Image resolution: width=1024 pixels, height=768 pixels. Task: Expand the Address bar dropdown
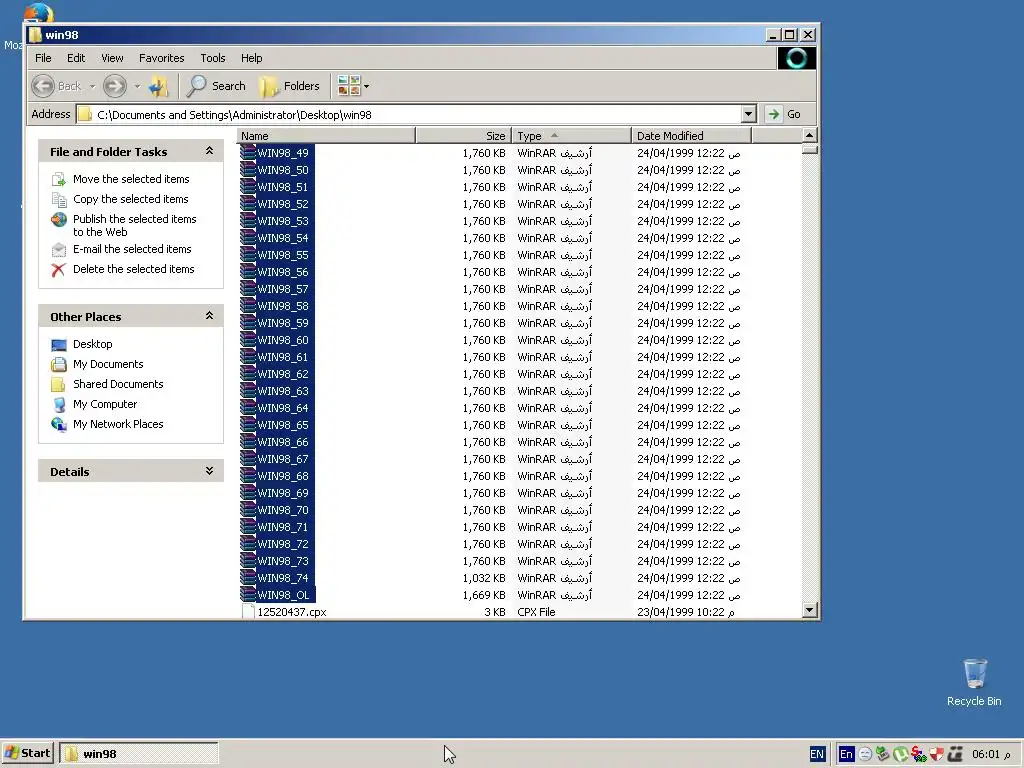[x=748, y=114]
